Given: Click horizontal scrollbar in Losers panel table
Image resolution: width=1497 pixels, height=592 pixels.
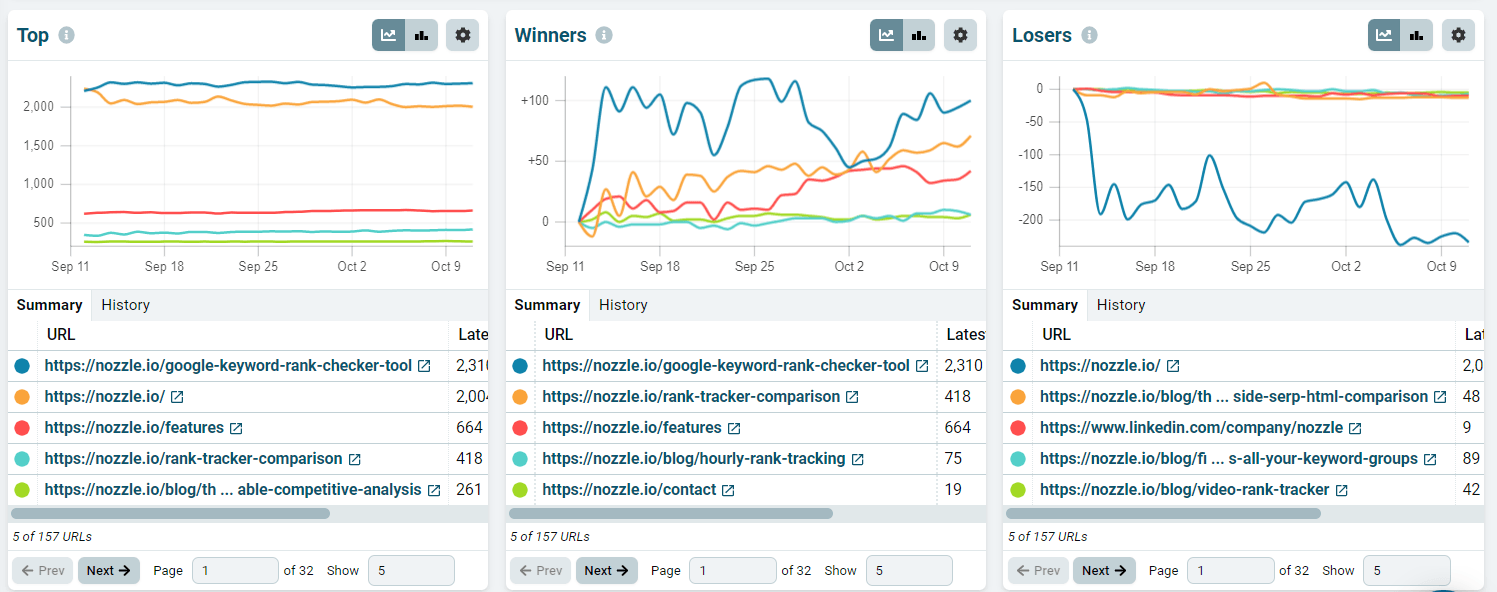Looking at the screenshot, I should click(1164, 513).
